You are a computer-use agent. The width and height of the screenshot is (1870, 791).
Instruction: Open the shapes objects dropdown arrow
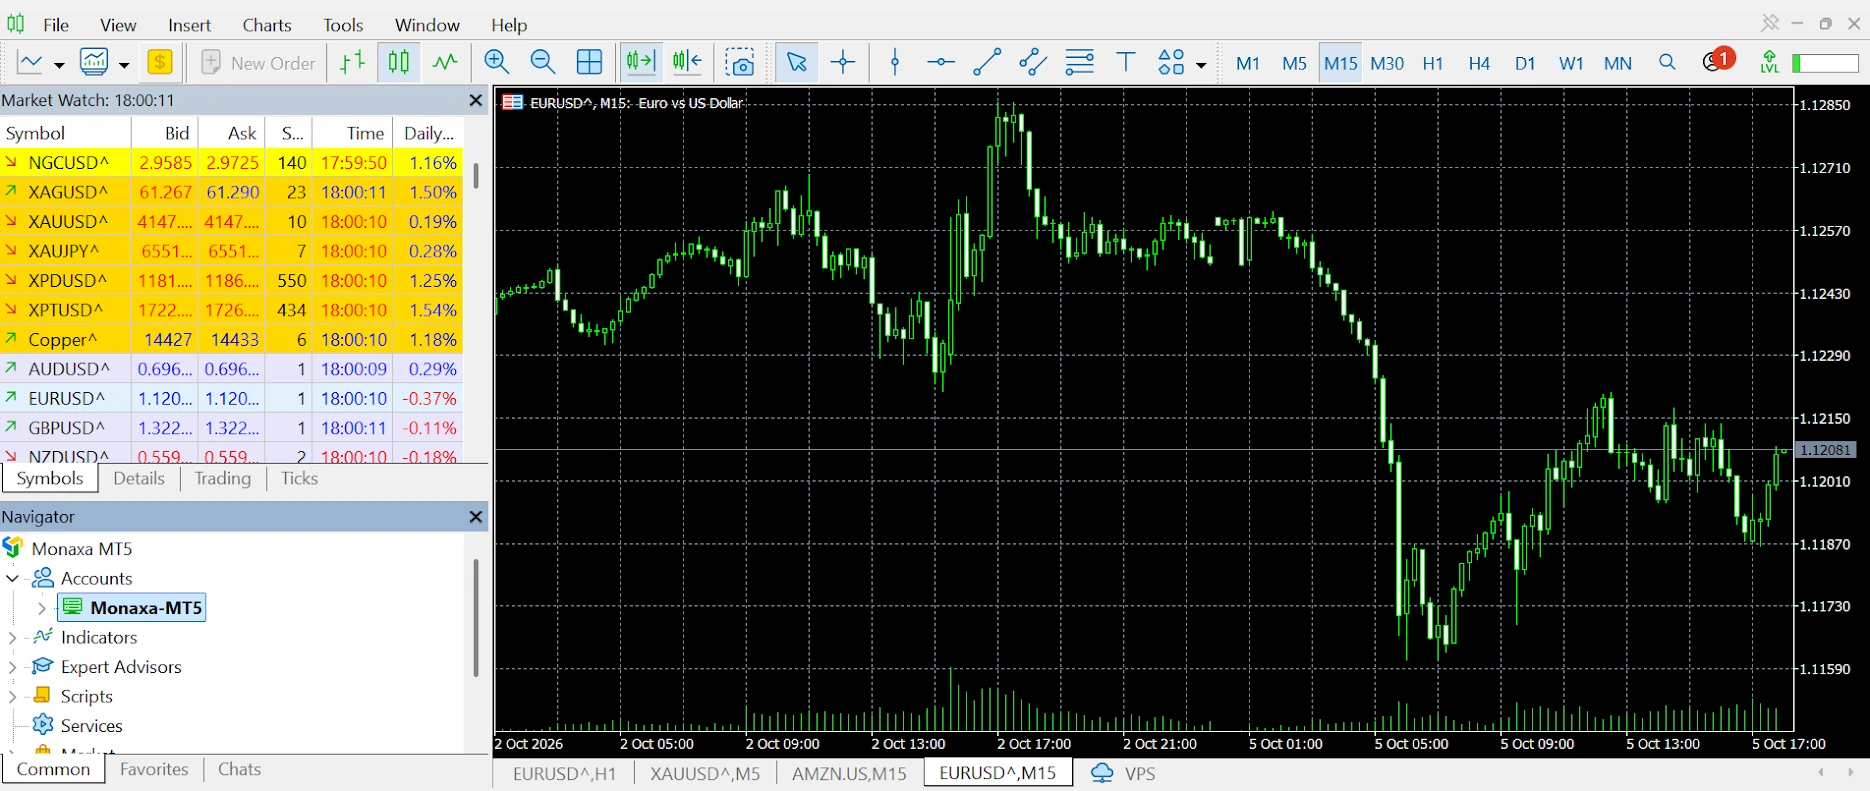click(1201, 65)
